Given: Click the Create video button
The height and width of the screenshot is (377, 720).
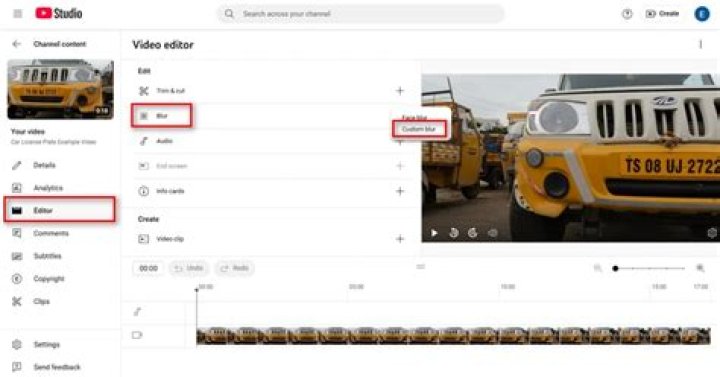Looking at the screenshot, I should [x=662, y=14].
